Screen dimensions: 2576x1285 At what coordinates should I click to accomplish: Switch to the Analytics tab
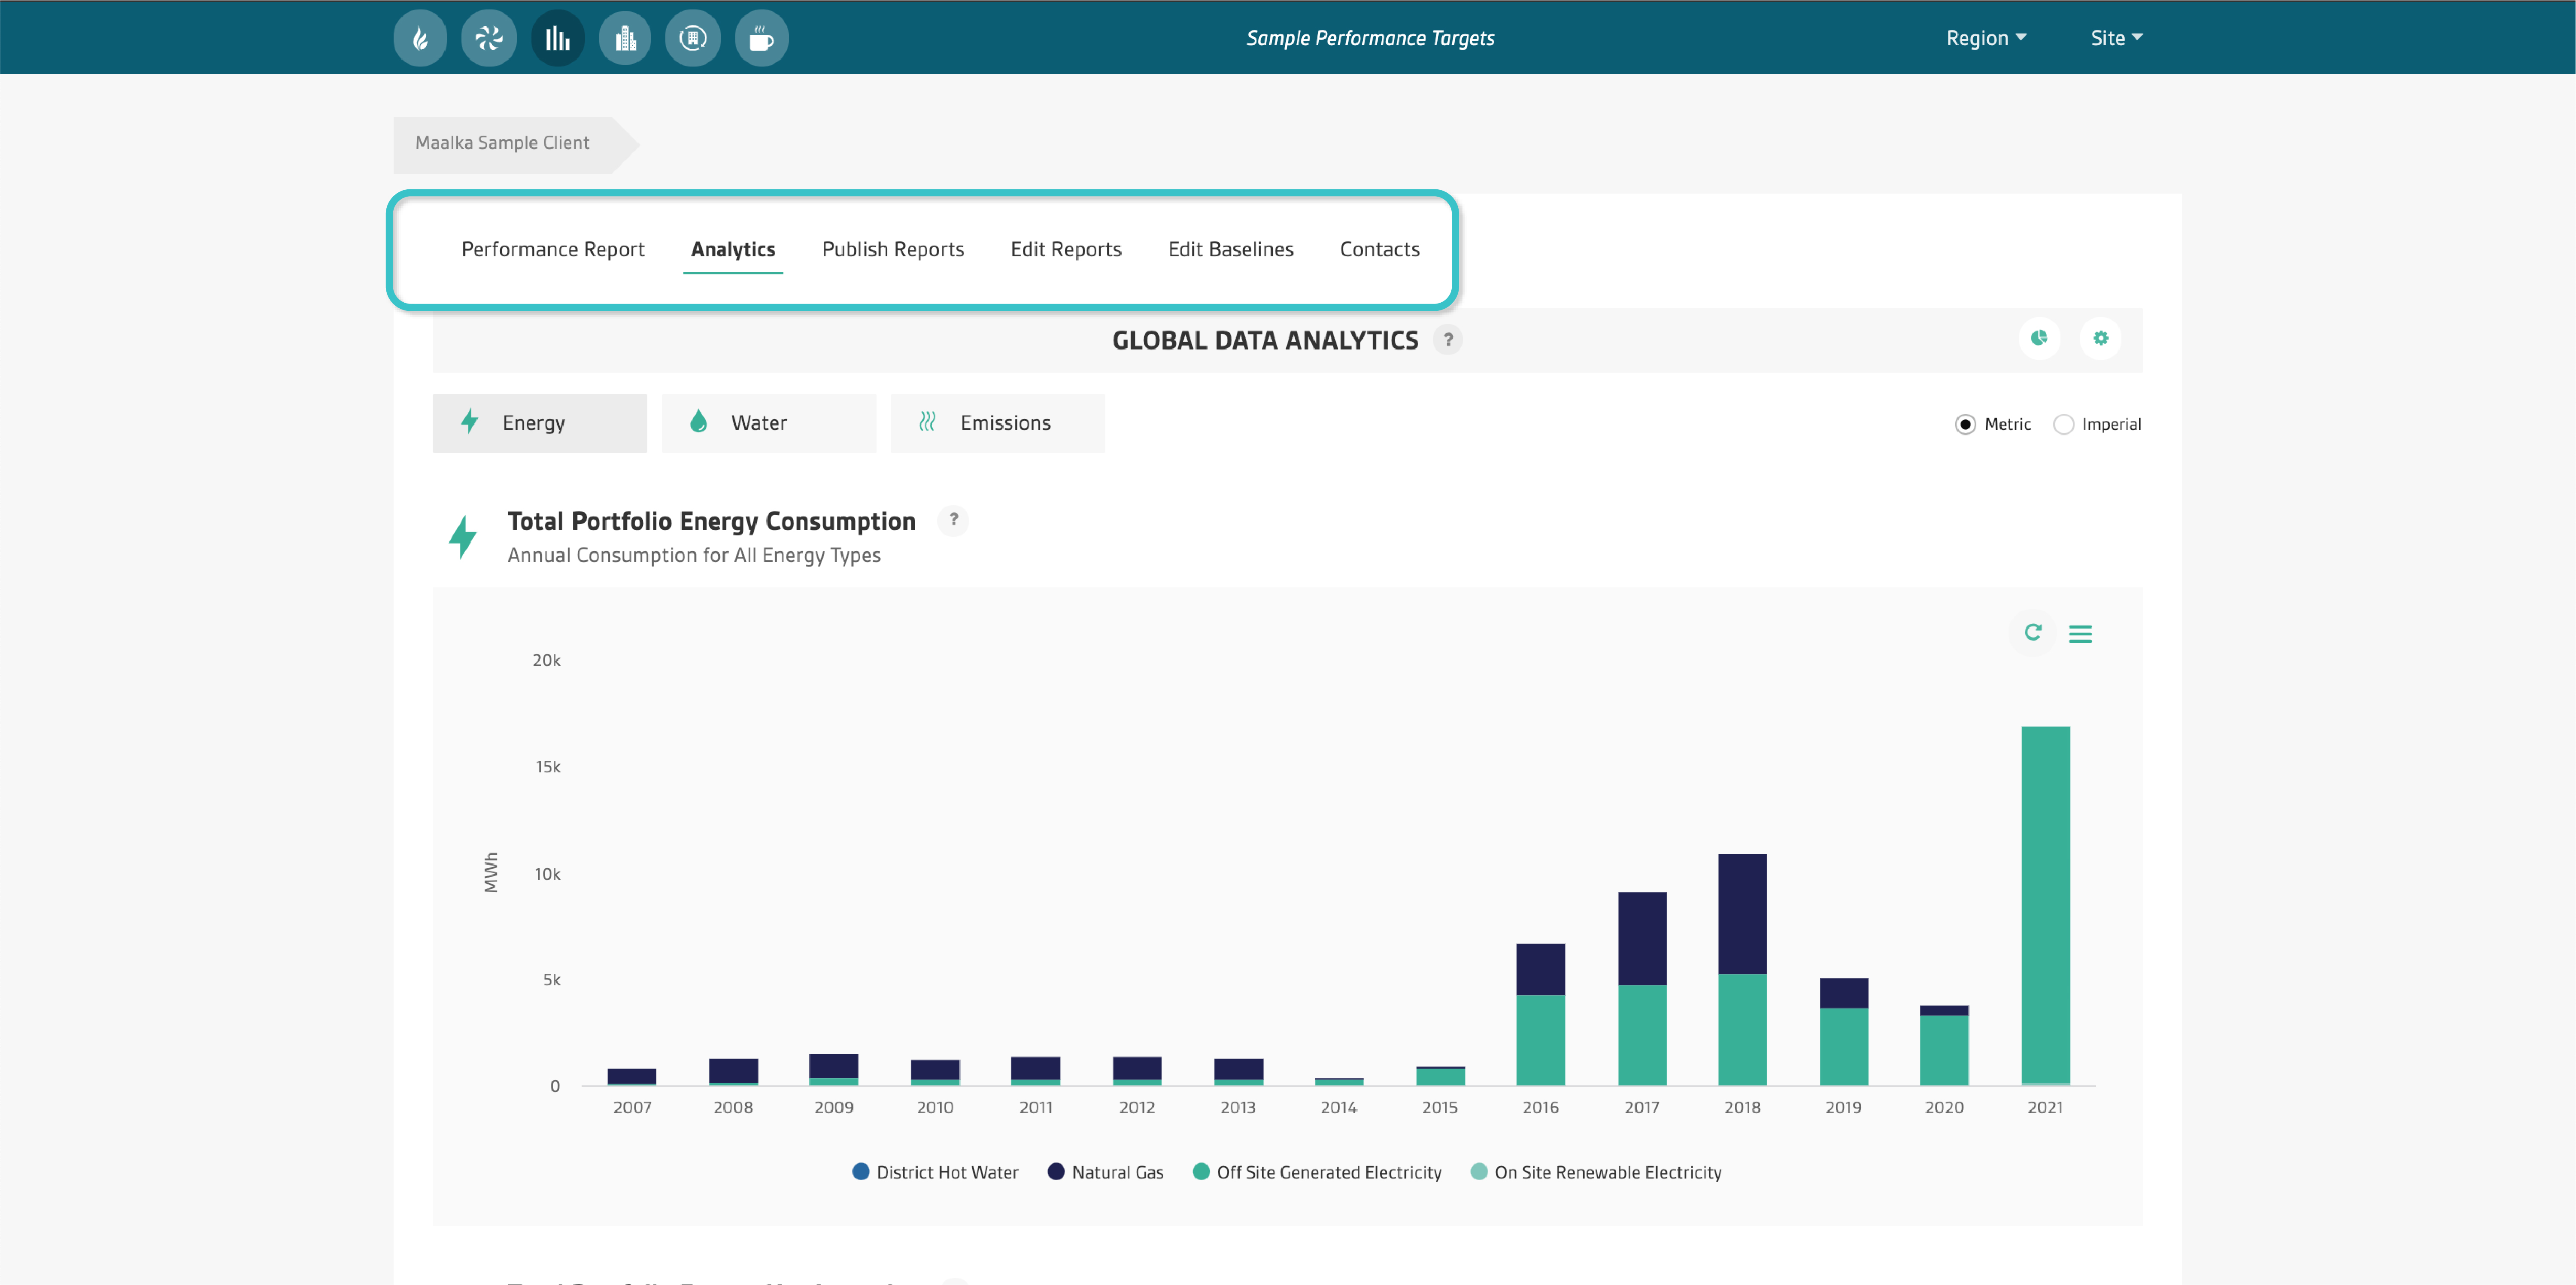click(x=733, y=249)
